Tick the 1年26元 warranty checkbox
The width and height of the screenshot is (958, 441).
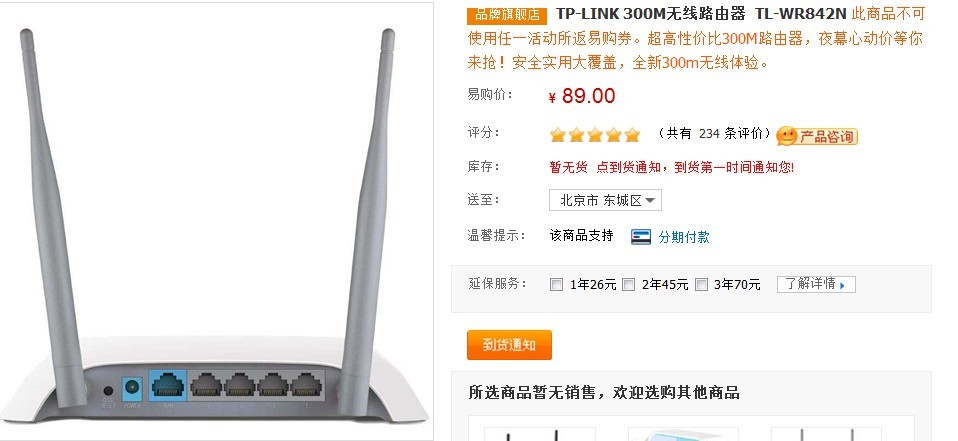556,284
